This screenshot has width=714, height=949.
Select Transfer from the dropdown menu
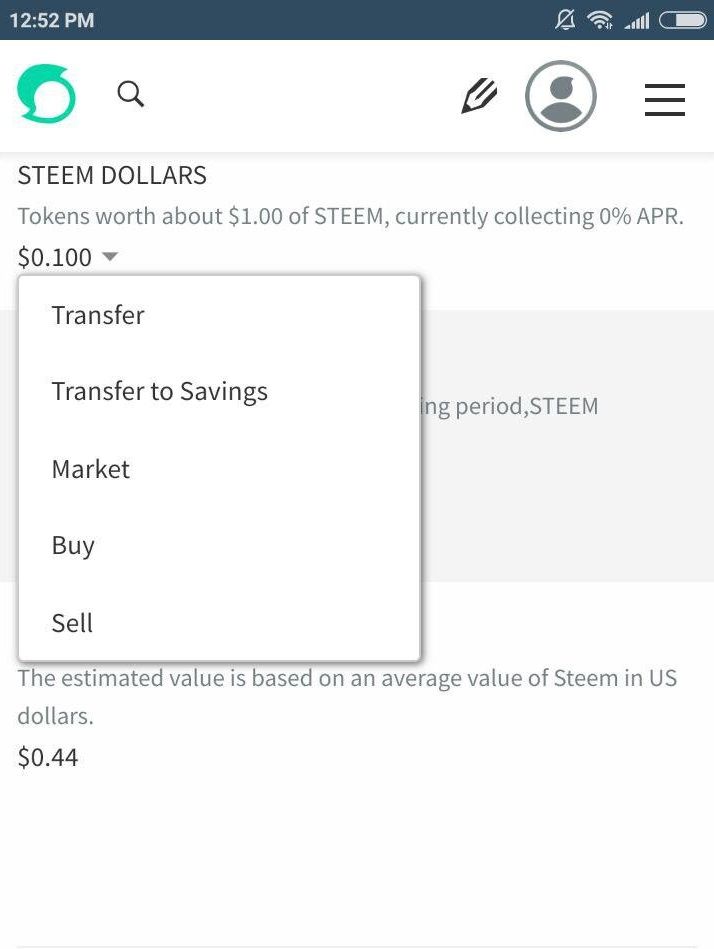coord(98,315)
